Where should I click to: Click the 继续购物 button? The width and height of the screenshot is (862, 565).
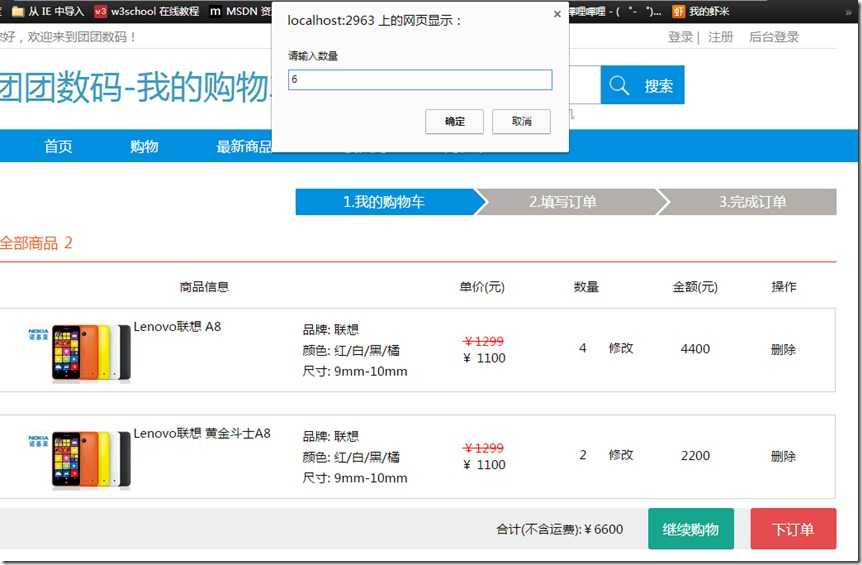pyautogui.click(x=691, y=529)
